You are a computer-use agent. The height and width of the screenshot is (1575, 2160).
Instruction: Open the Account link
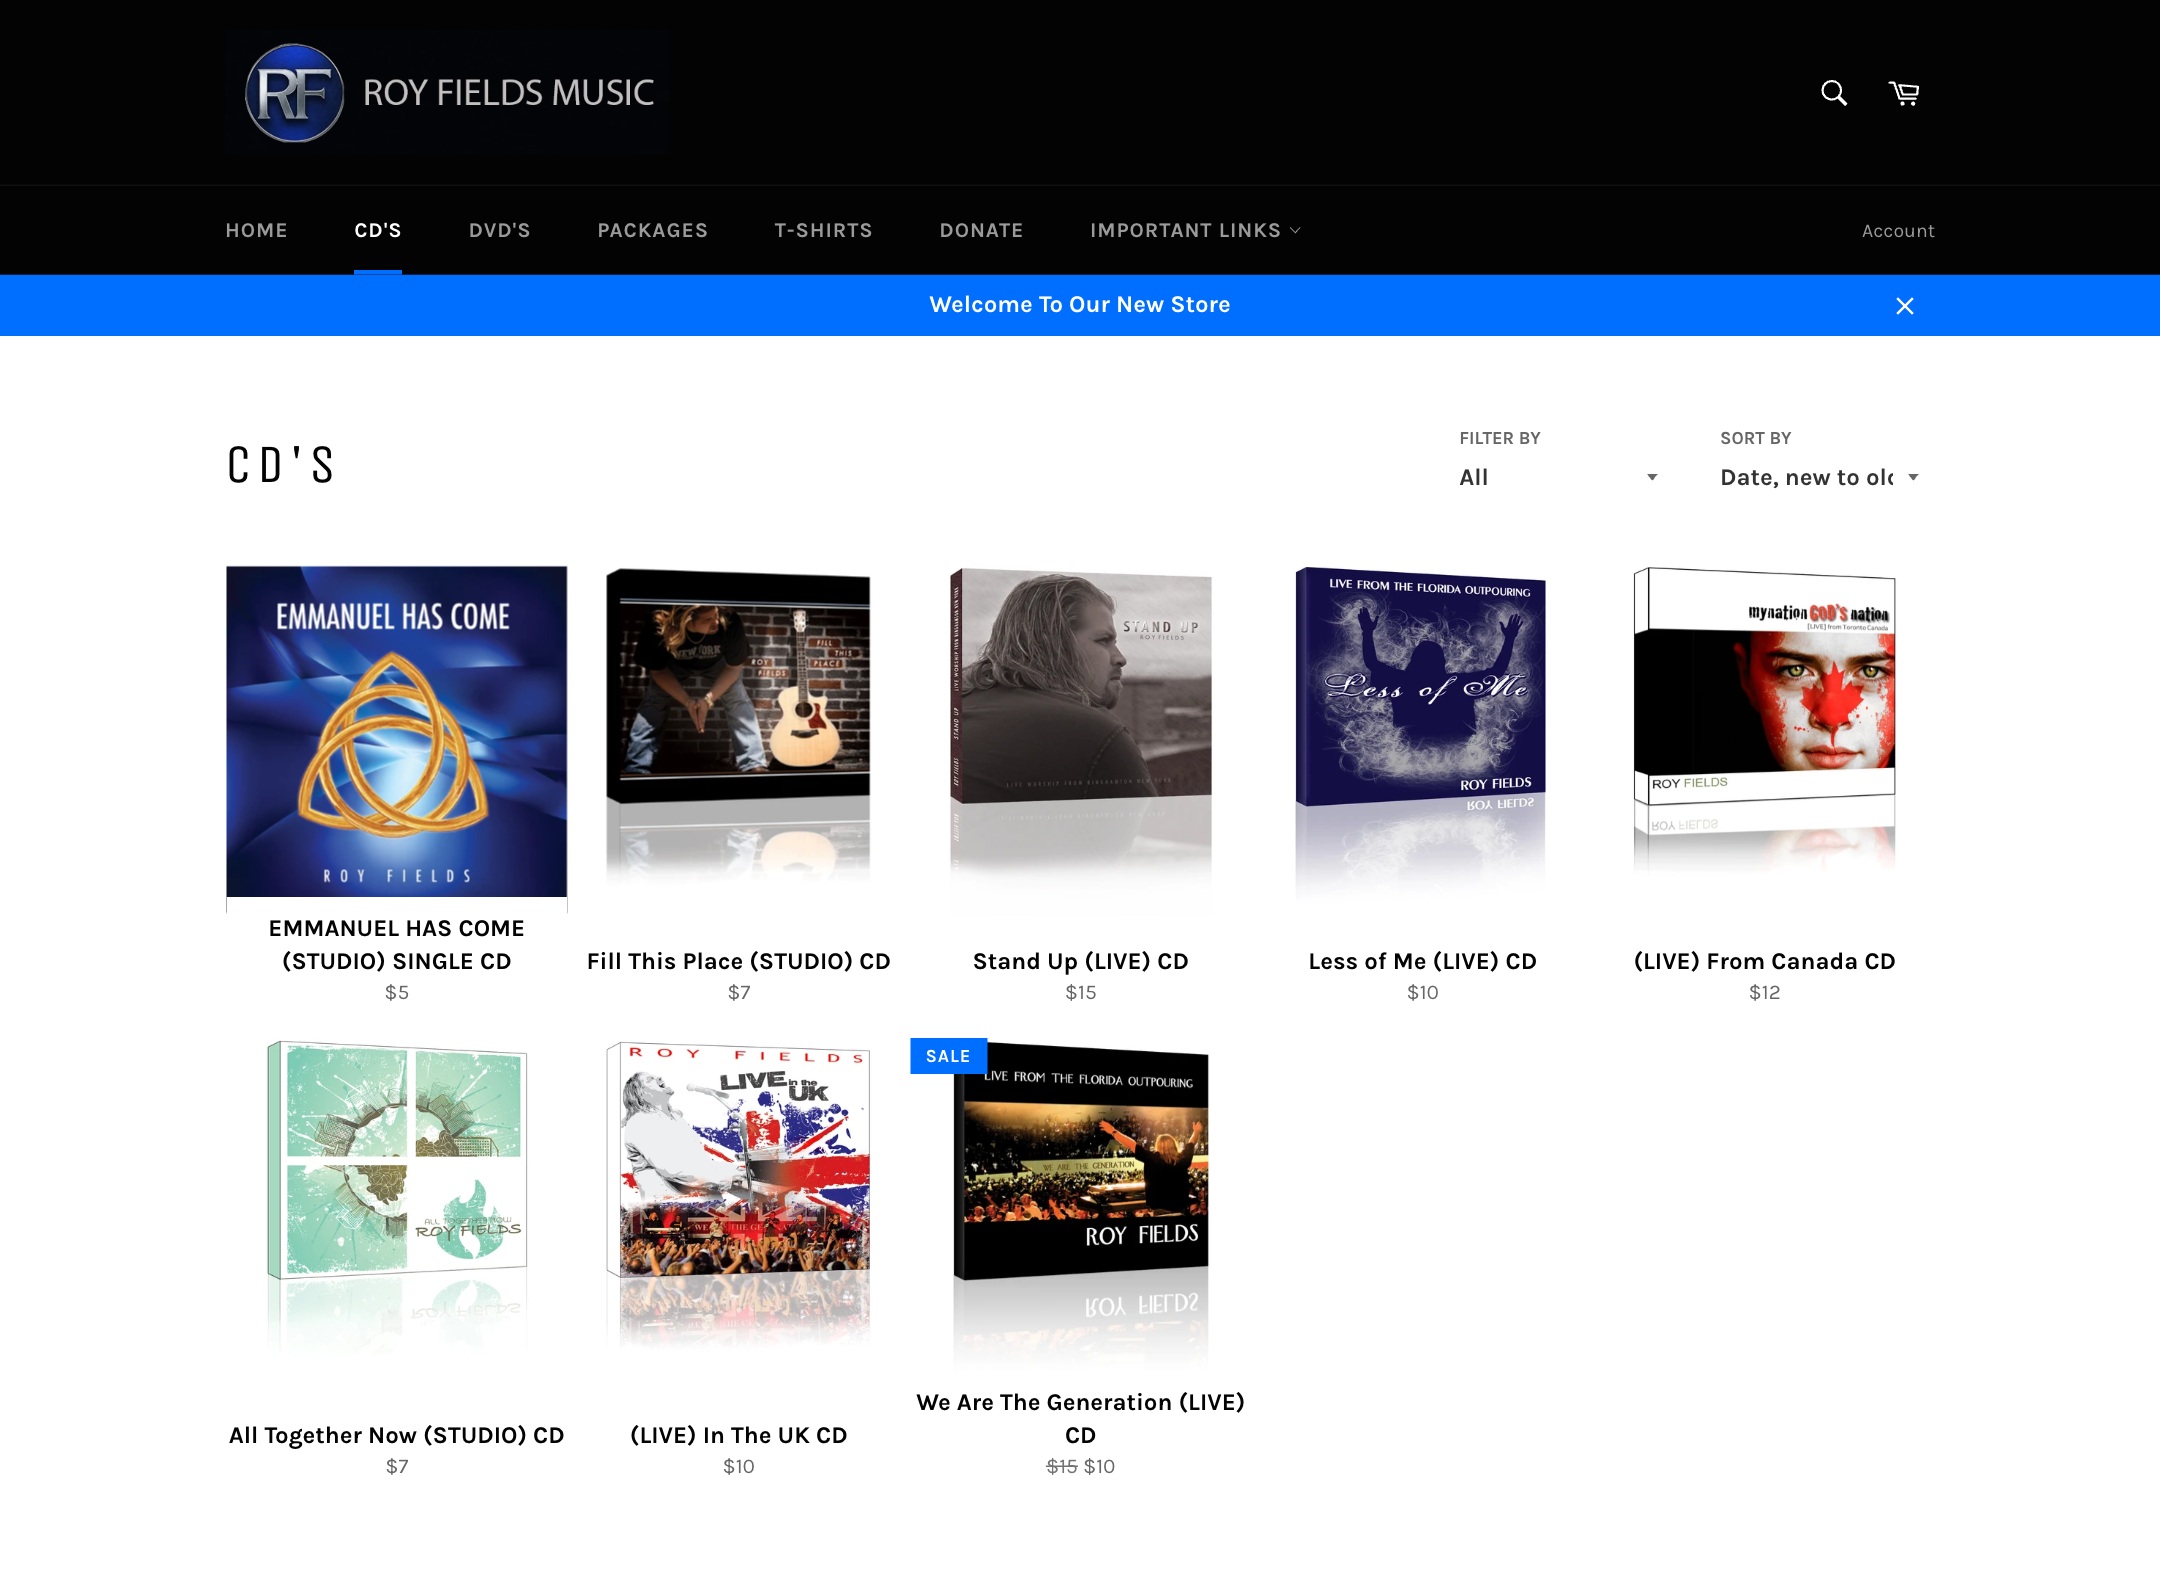tap(1898, 231)
